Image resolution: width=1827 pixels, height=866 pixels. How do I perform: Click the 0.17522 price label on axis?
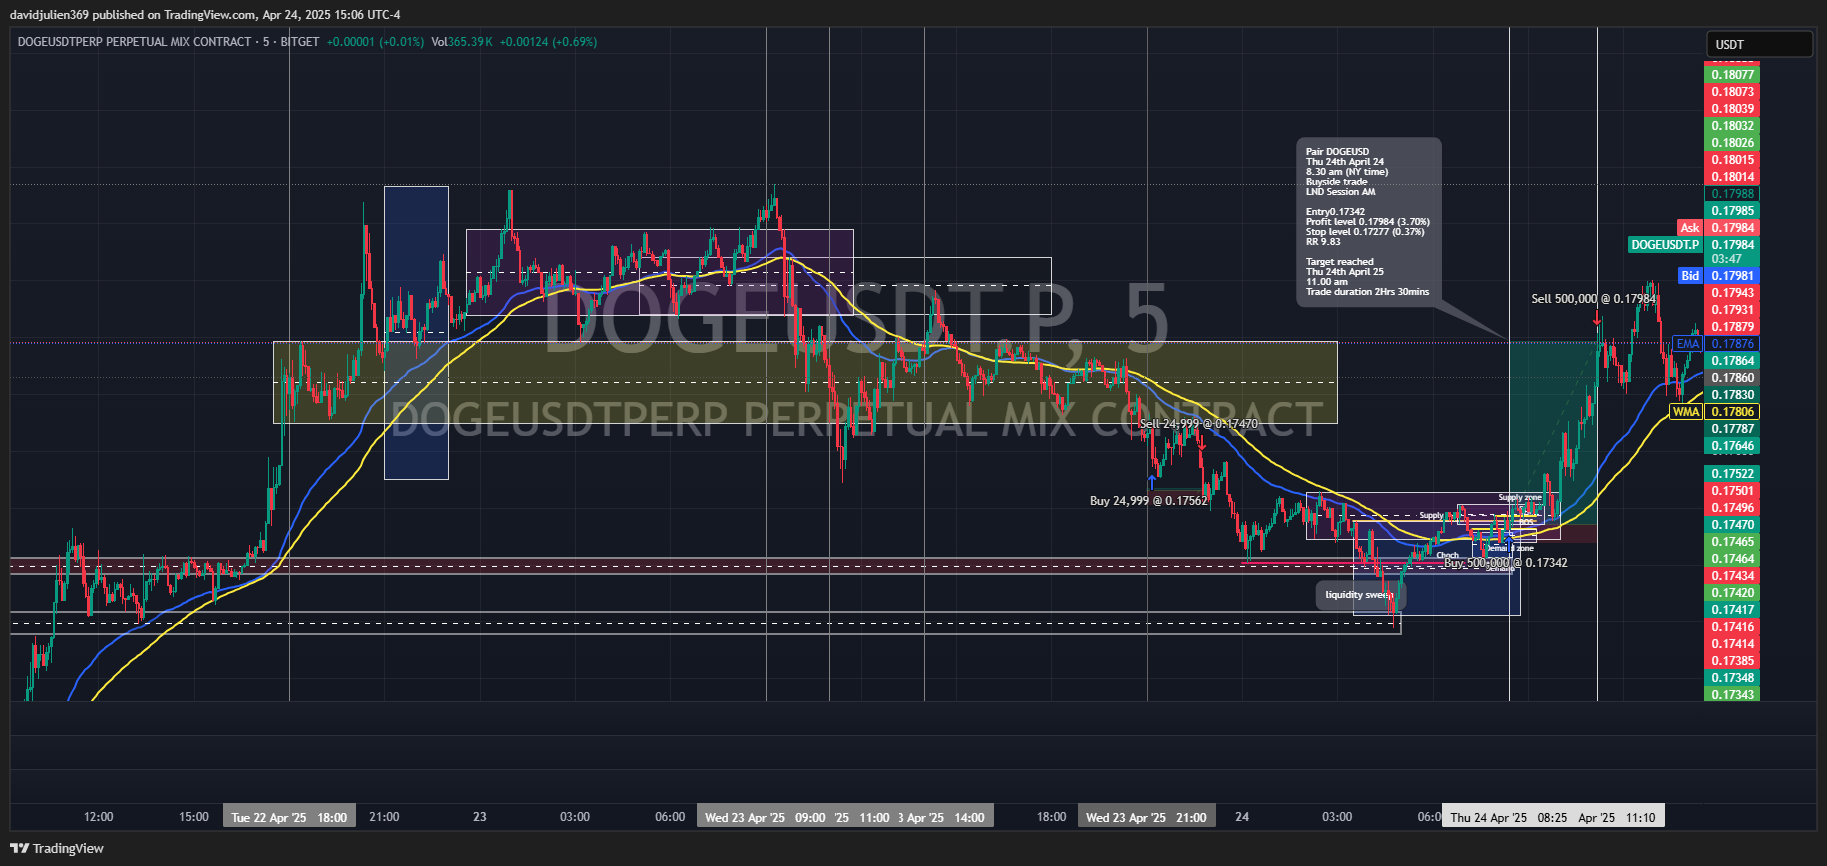1732,474
